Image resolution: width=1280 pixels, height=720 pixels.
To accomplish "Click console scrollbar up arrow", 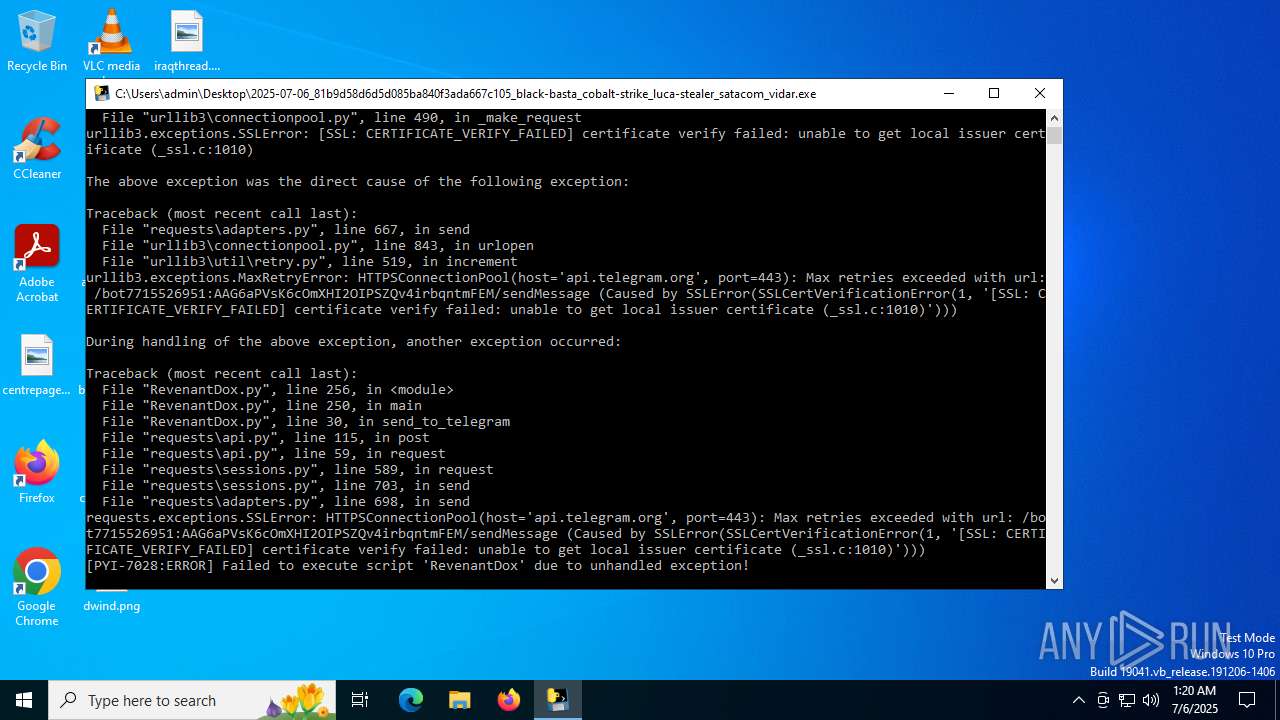I will pyautogui.click(x=1054, y=118).
